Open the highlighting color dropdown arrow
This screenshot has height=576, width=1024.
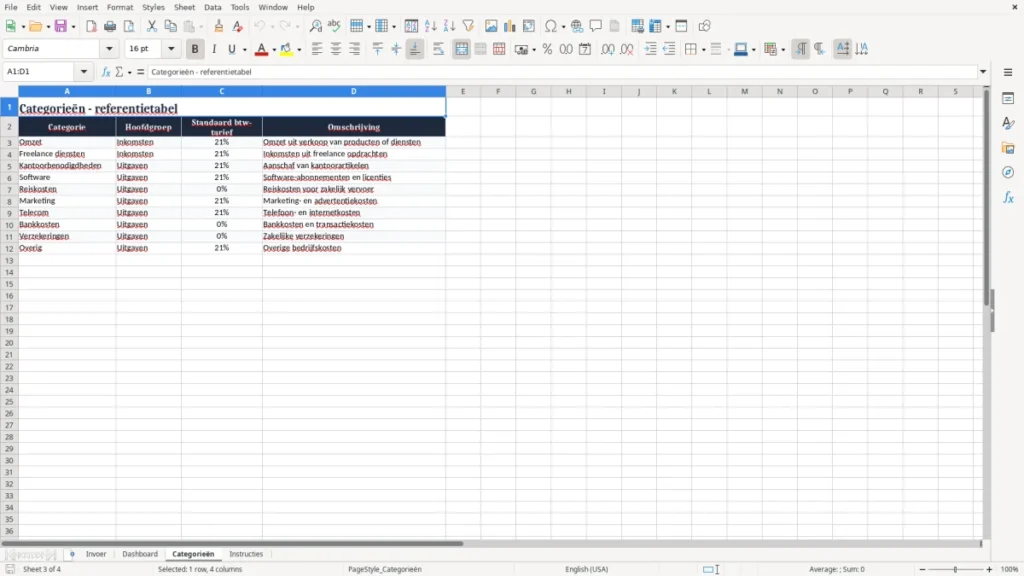point(299,49)
